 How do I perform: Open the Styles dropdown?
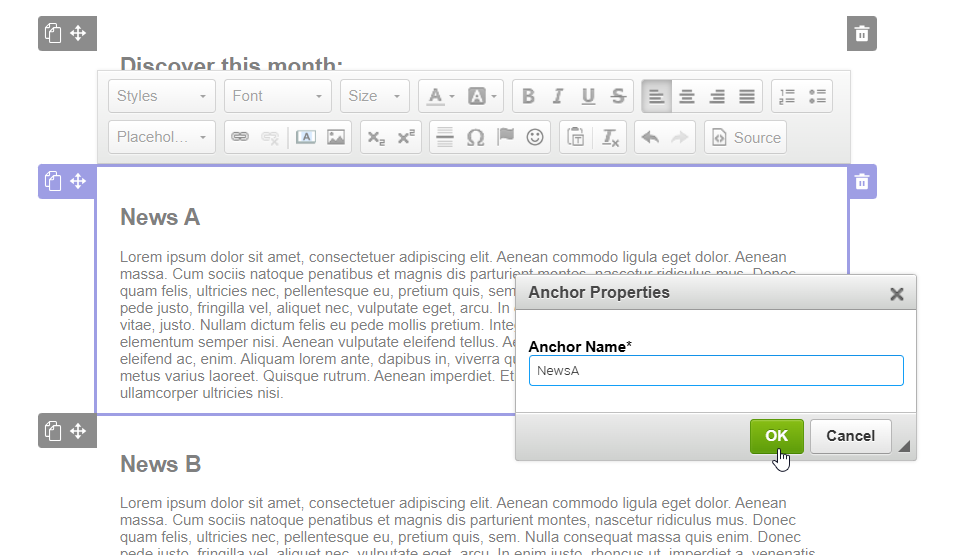click(162, 96)
